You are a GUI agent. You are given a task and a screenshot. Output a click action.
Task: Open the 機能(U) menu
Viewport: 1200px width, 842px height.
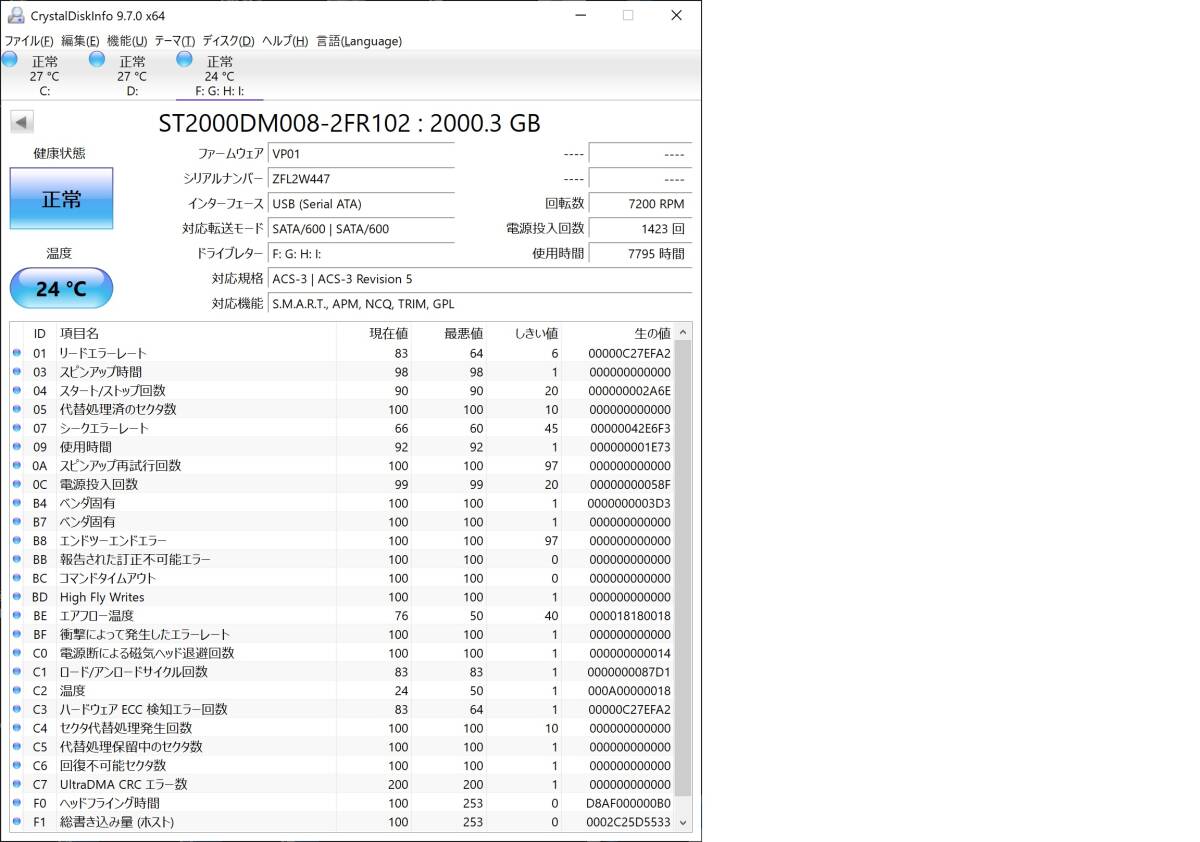pyautogui.click(x=127, y=41)
